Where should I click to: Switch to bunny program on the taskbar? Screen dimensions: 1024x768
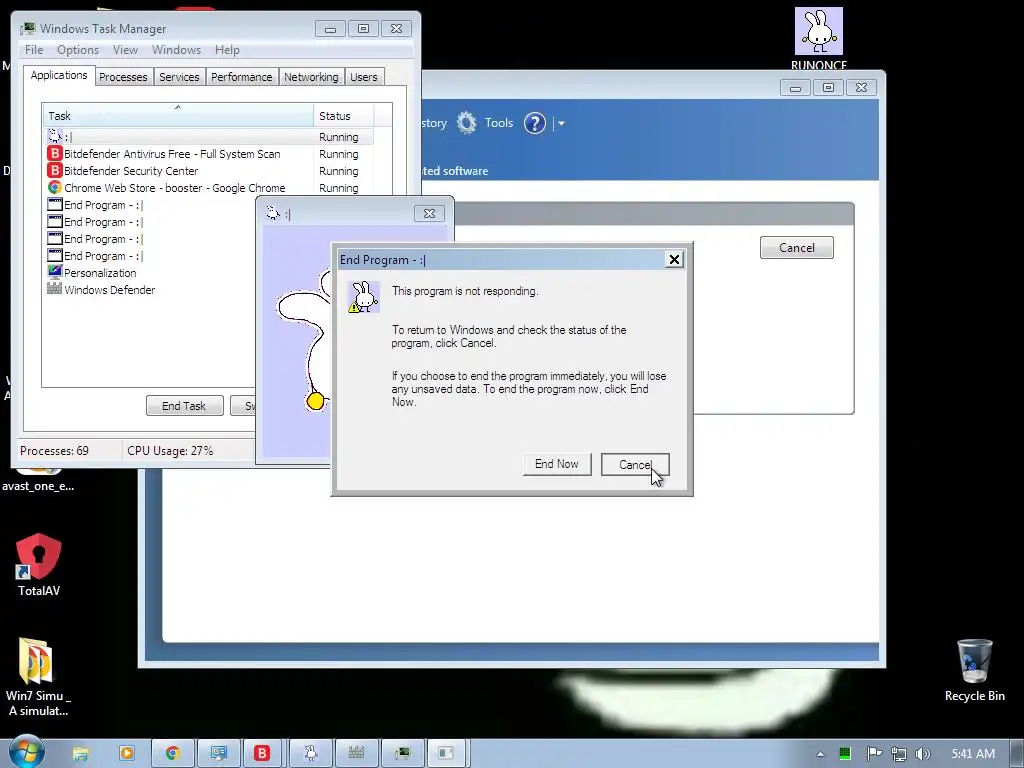coord(311,753)
